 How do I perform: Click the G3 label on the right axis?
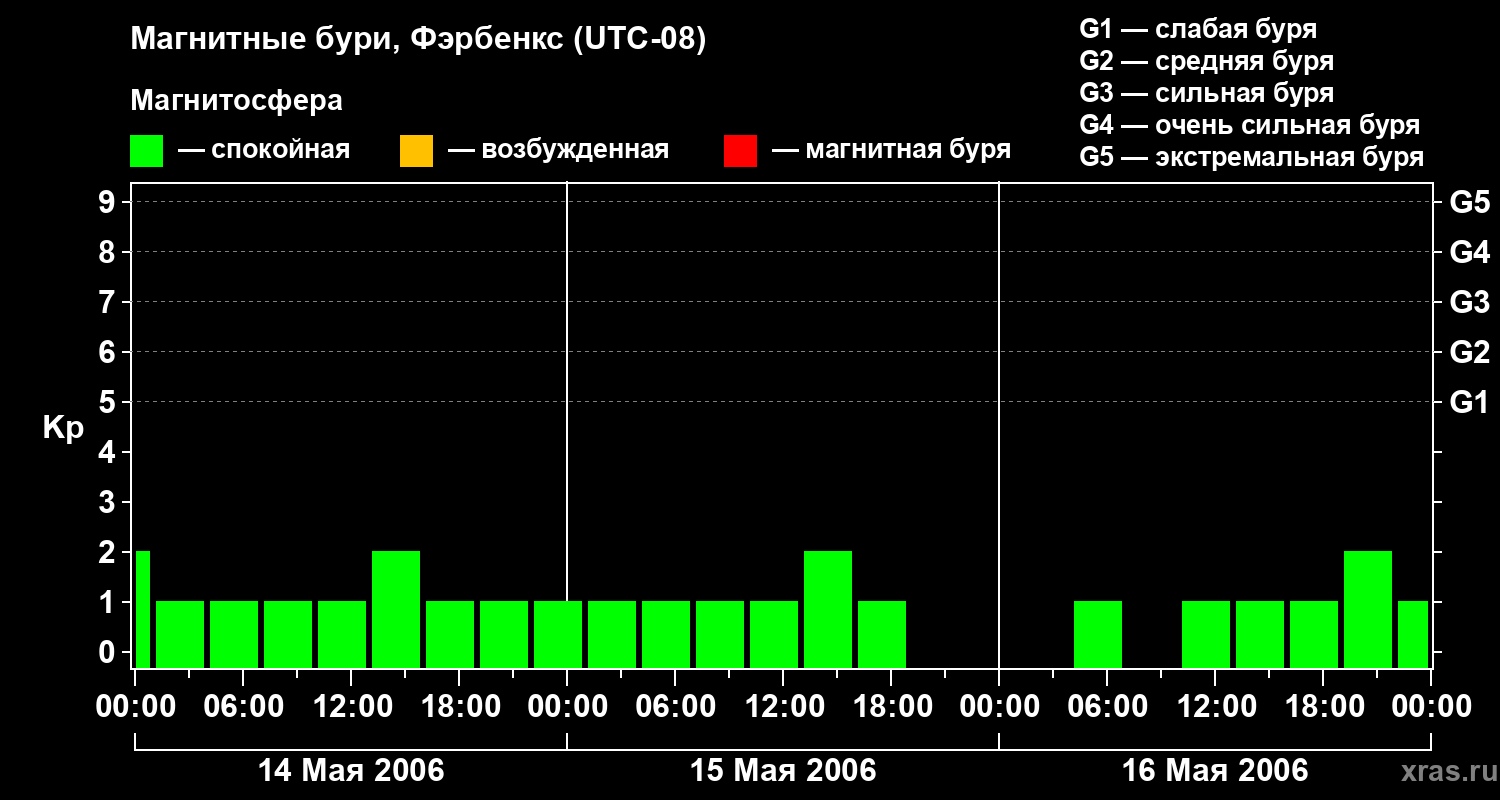1470,303
